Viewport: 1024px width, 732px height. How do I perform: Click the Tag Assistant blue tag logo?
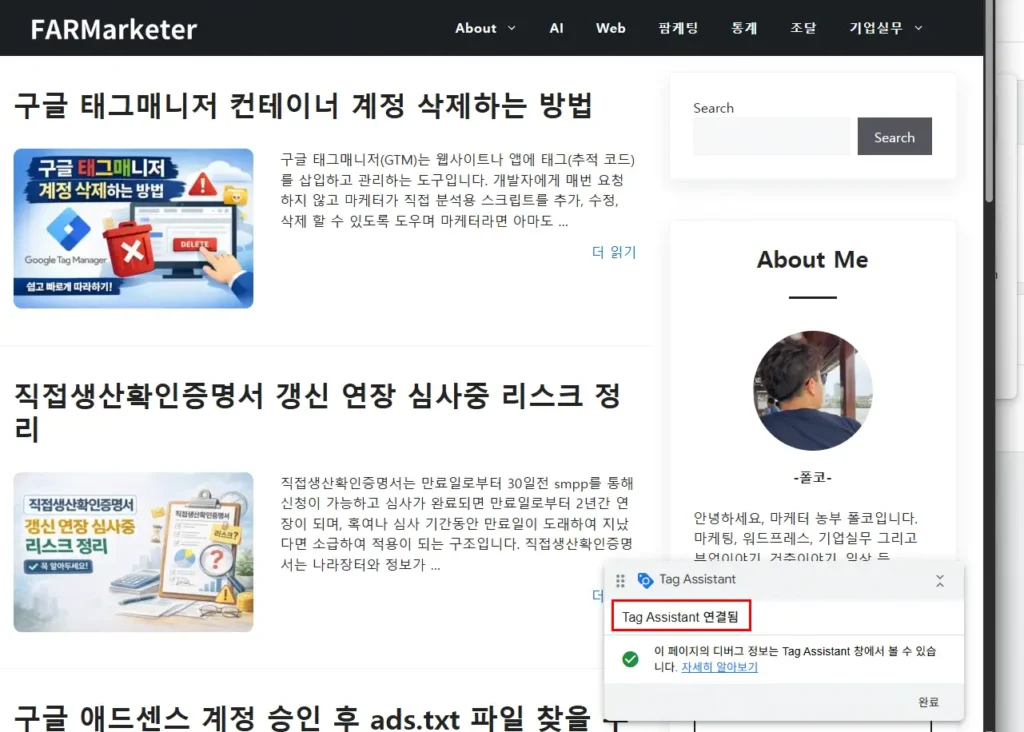pos(645,580)
